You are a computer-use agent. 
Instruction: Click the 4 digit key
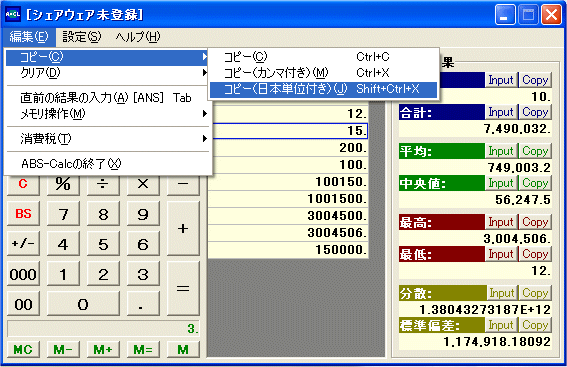click(63, 244)
